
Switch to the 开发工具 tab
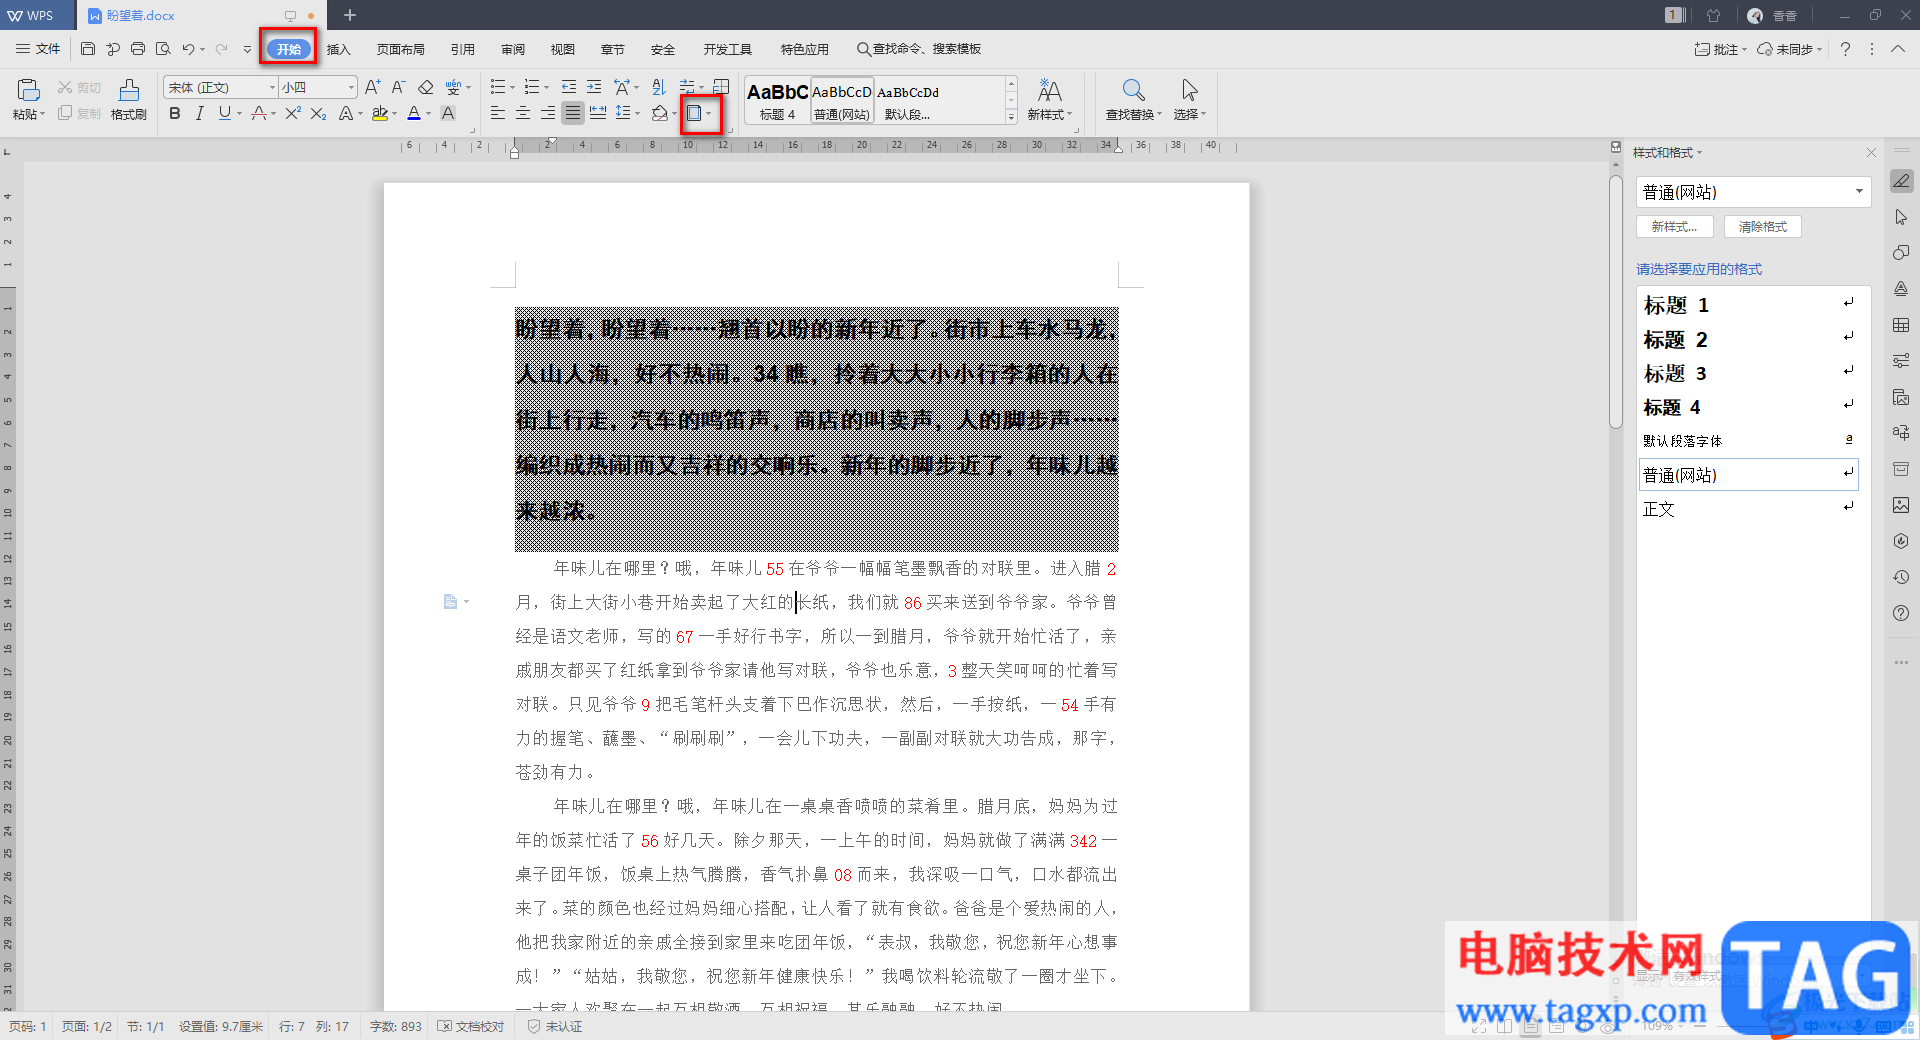tap(727, 49)
